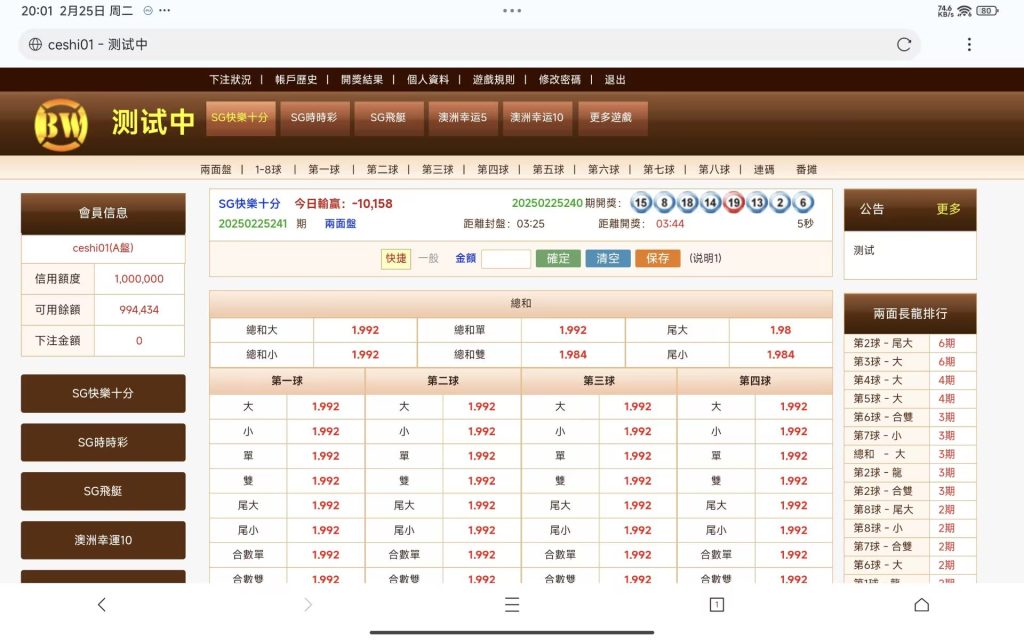Open 下注狀況 in the top menu

pos(230,80)
